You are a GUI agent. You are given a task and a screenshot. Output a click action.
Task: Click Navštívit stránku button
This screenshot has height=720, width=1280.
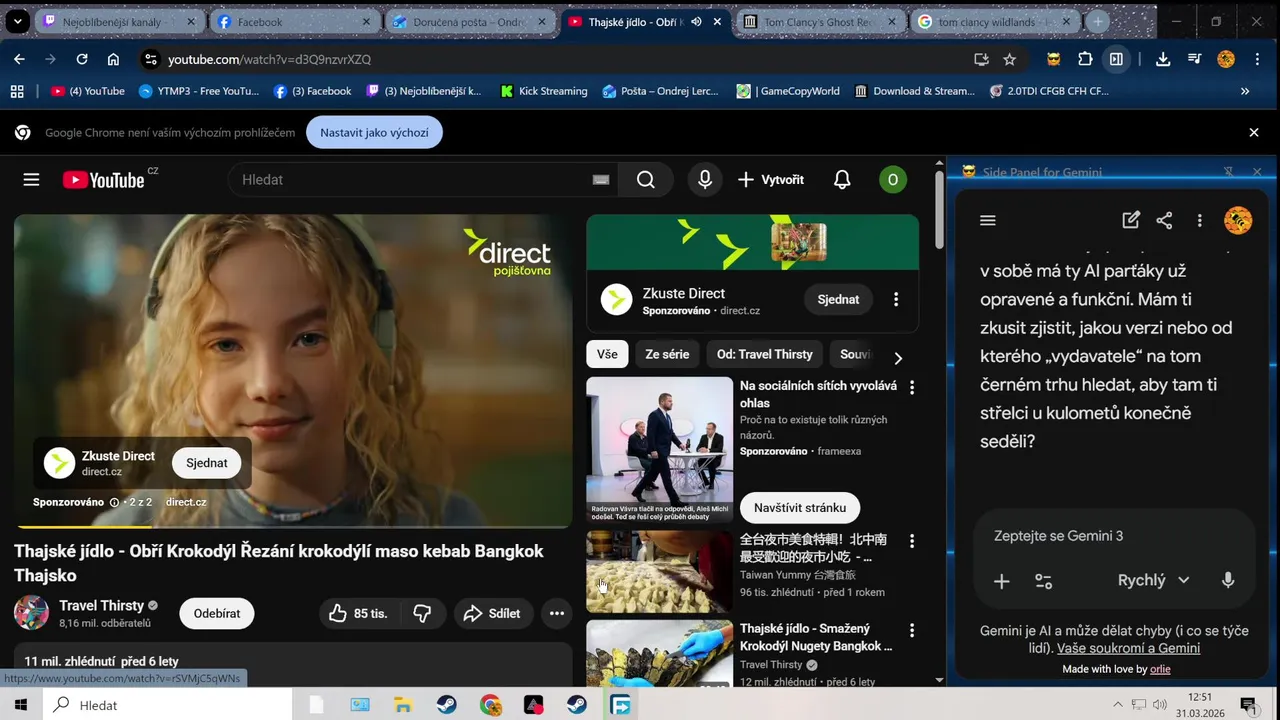tap(800, 508)
